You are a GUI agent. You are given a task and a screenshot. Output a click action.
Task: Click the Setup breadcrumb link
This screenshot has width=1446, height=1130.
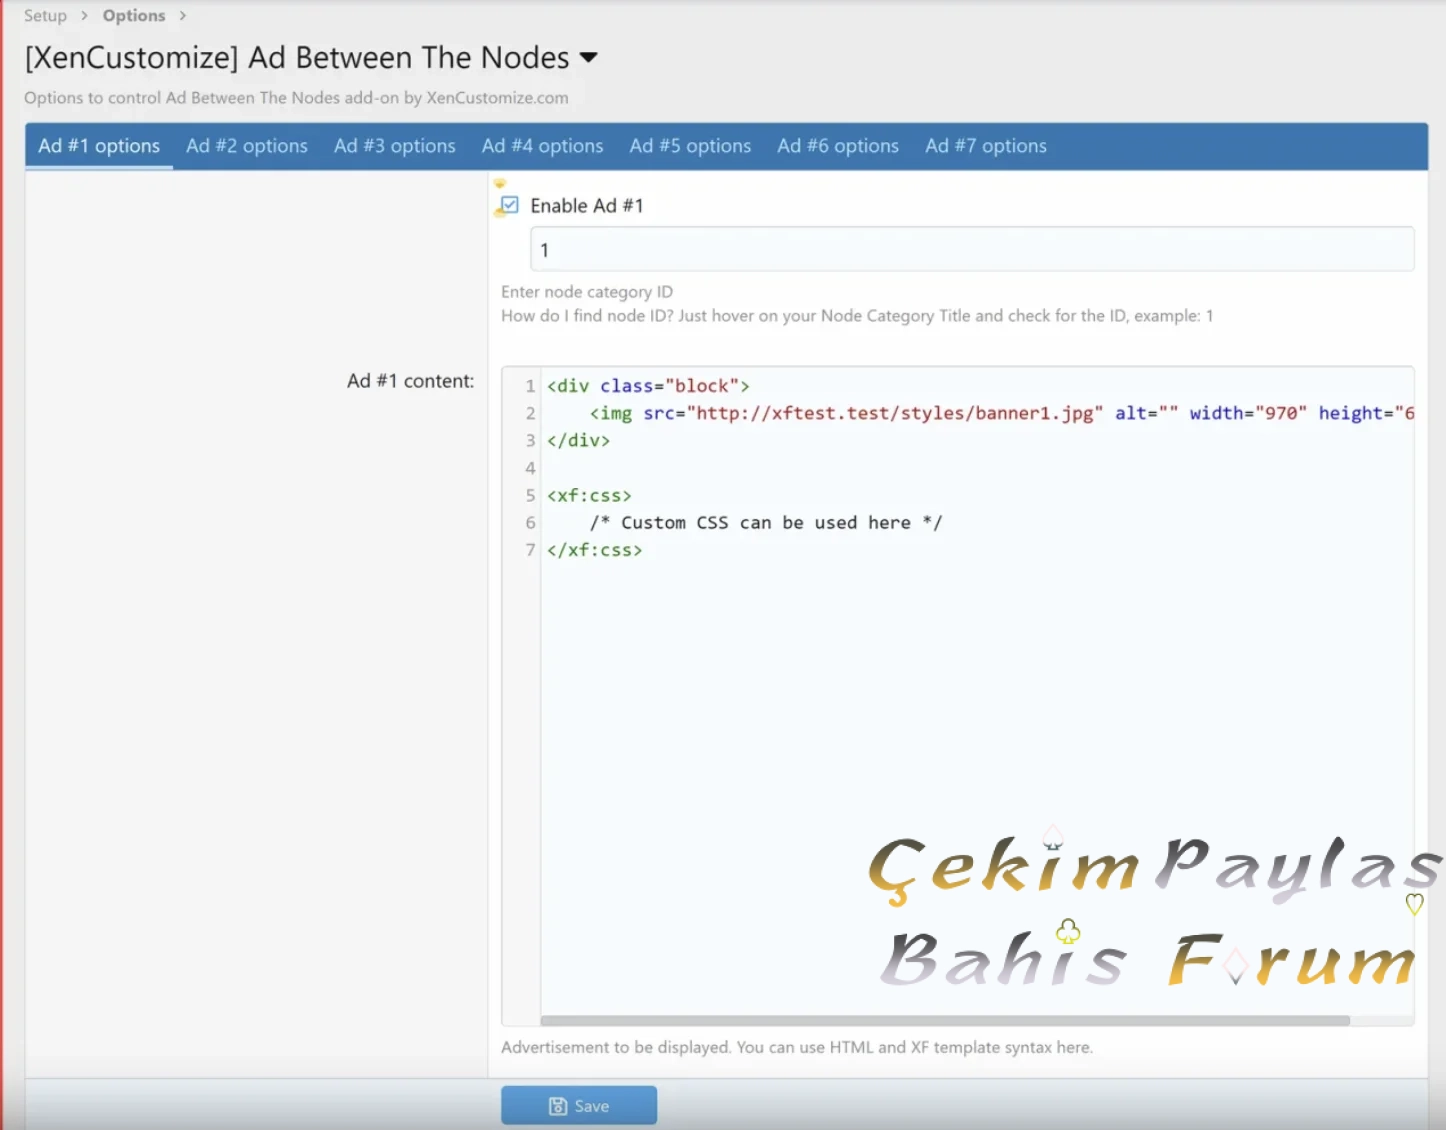pyautogui.click(x=45, y=16)
